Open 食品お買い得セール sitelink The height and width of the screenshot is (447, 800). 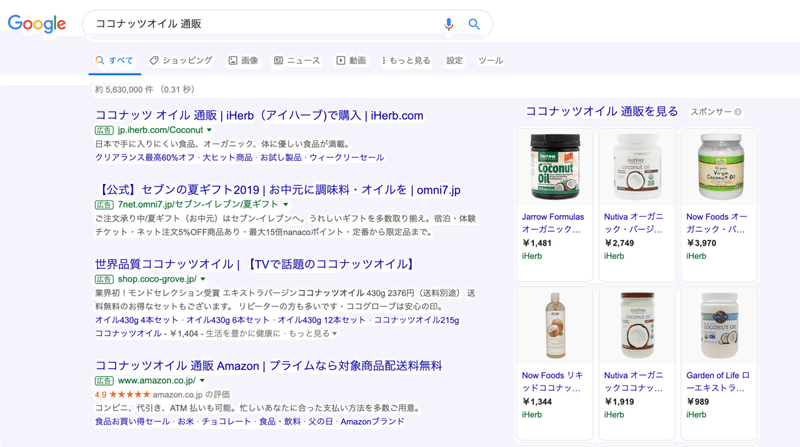[132, 421]
